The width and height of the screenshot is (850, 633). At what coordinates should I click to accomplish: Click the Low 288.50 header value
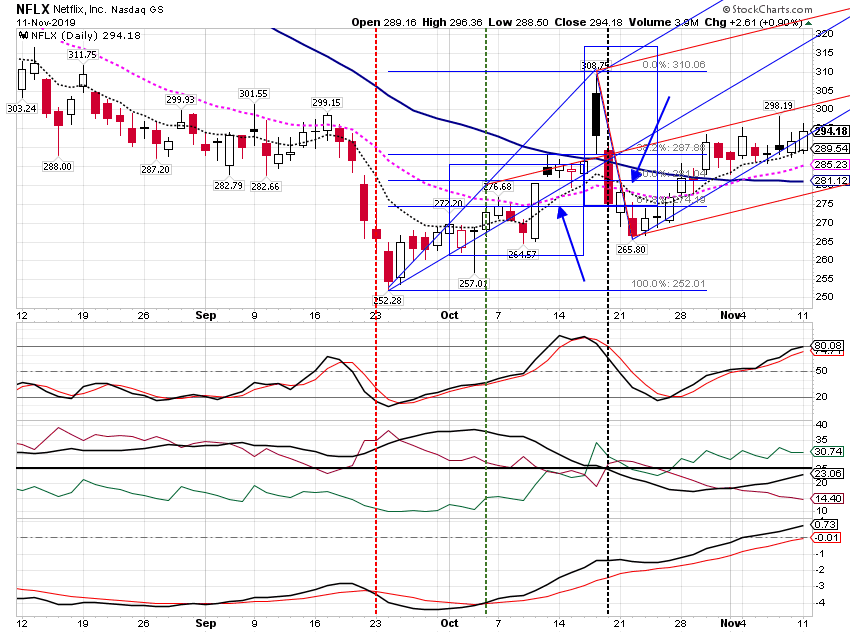coord(518,23)
